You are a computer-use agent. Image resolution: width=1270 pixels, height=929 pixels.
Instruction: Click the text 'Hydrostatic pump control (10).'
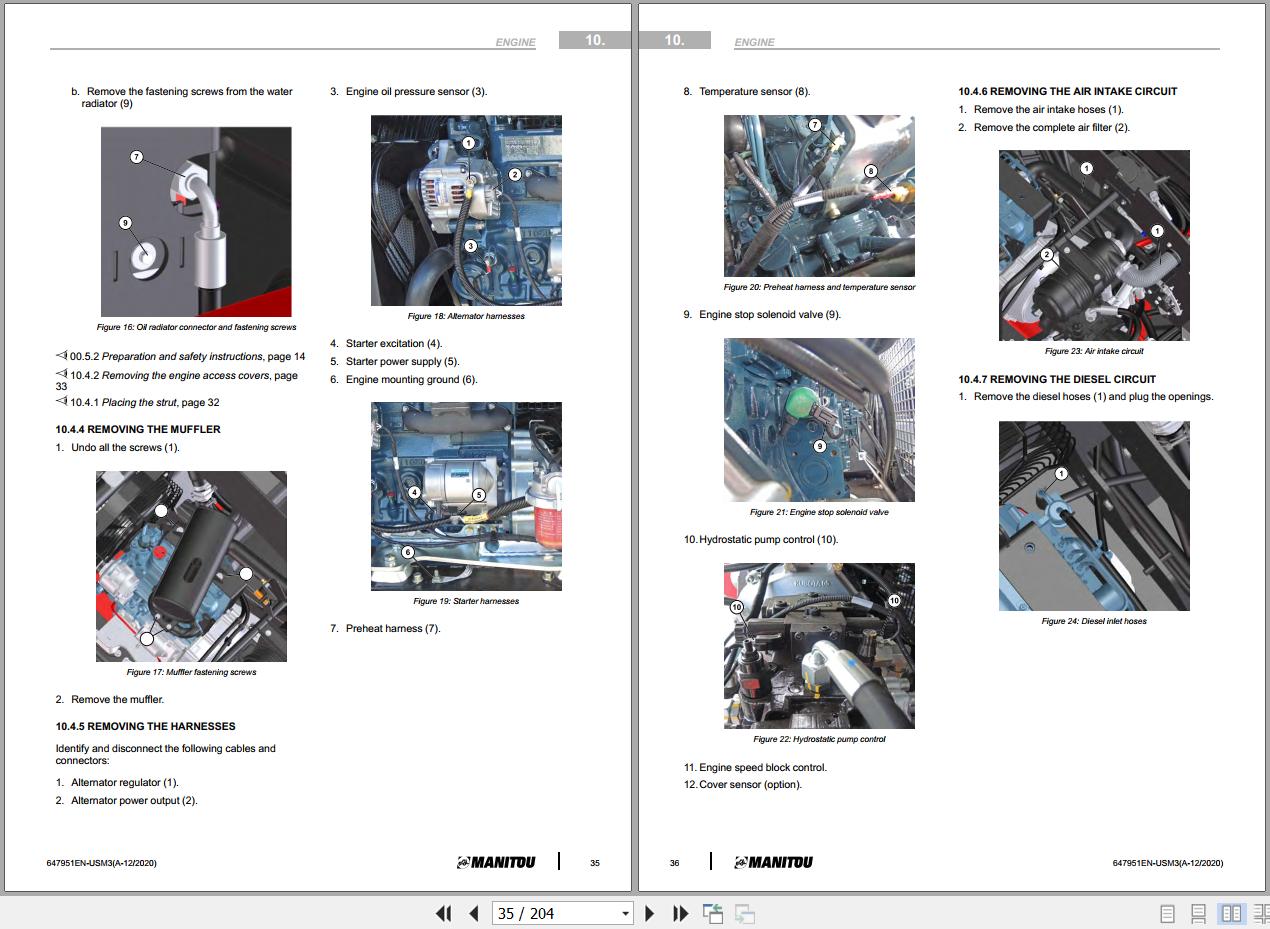click(769, 539)
